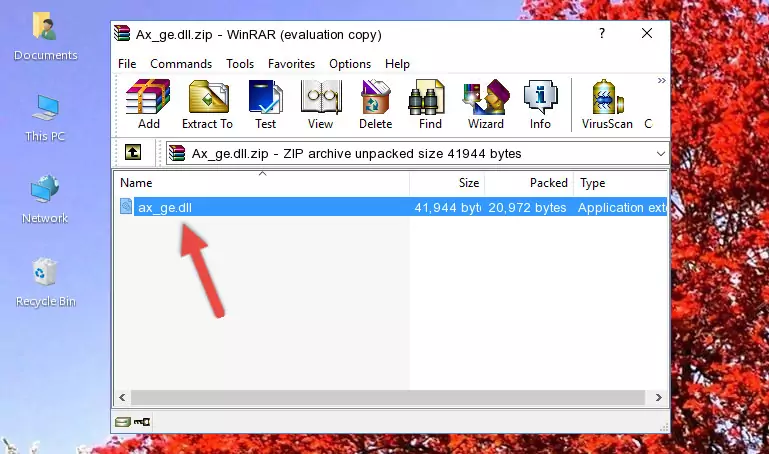Screen dimensions: 769x454
Task: Run the Test archive tool
Action: [x=265, y=104]
